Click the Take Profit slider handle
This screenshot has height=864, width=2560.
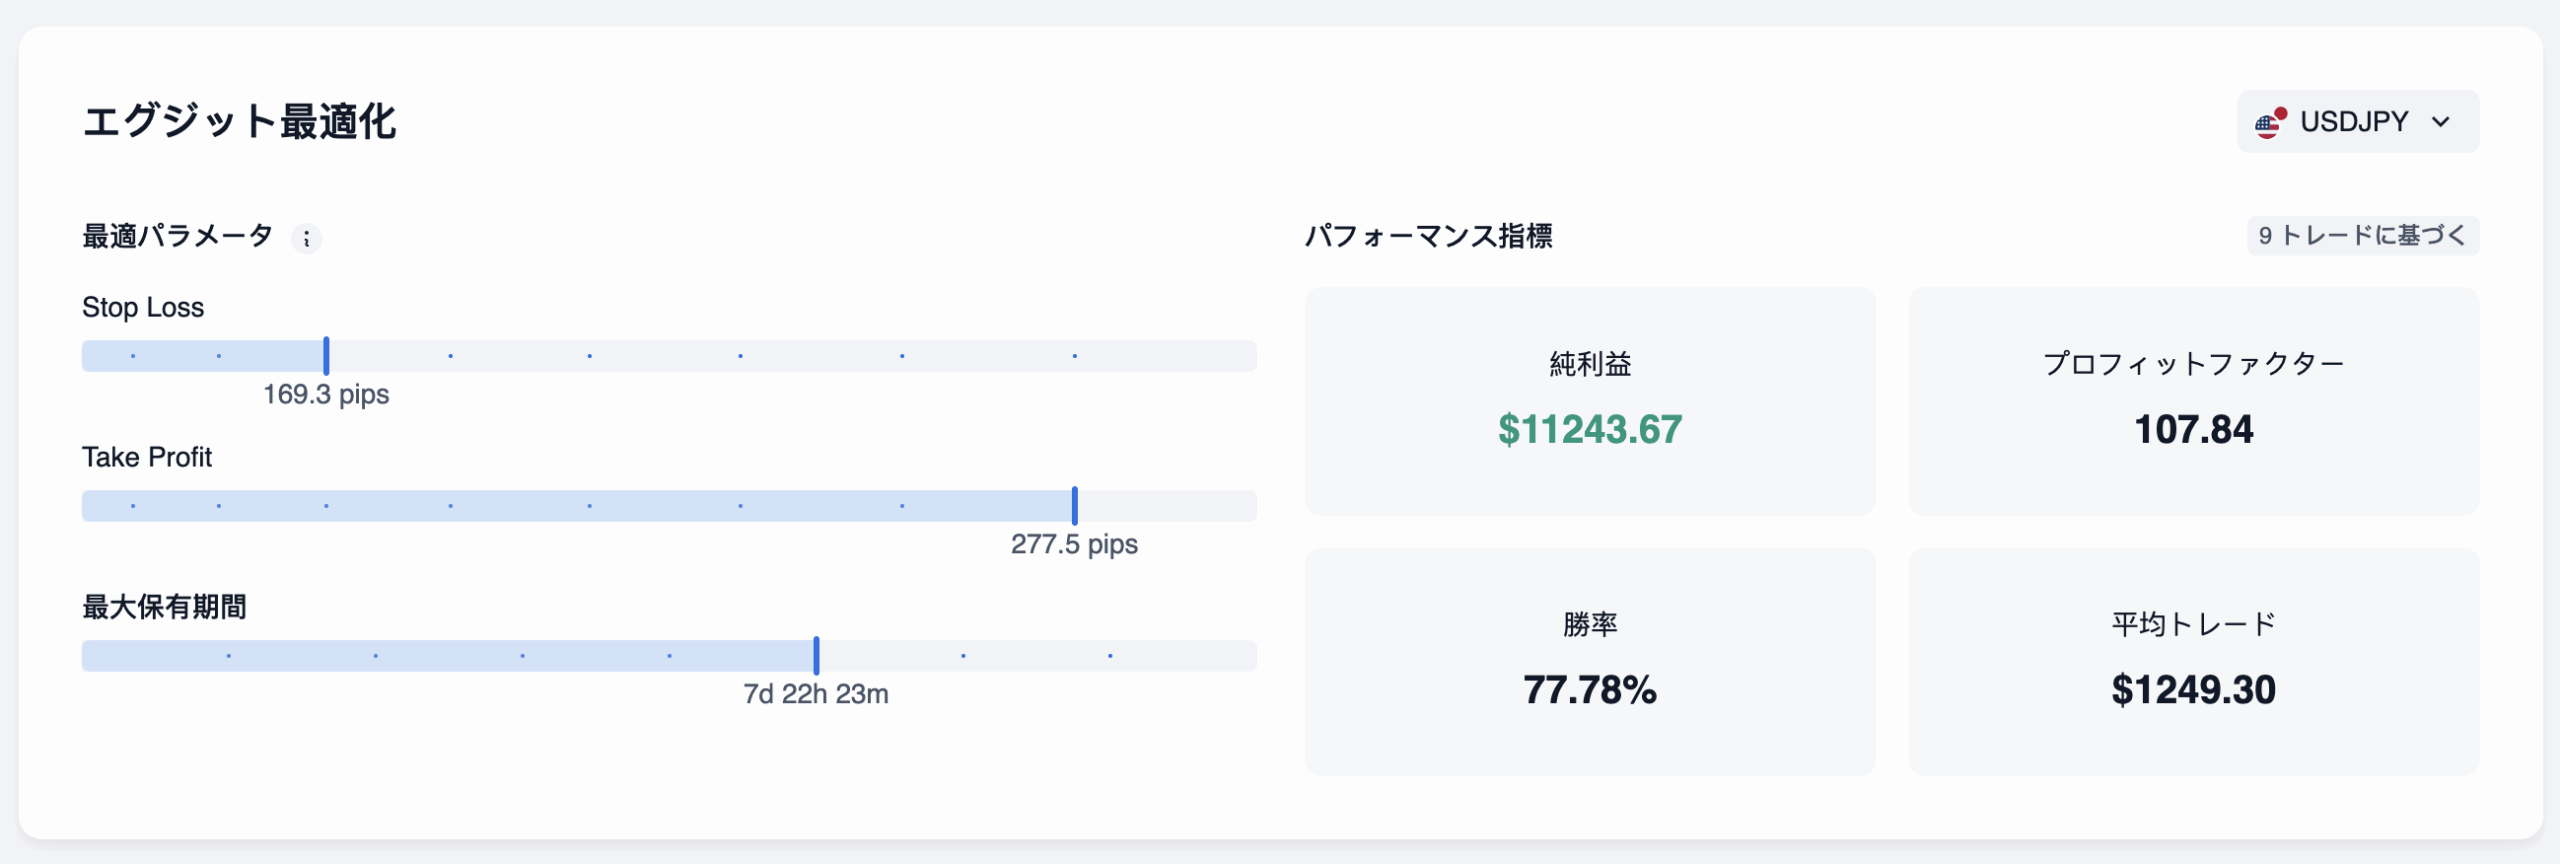[x=1075, y=506]
